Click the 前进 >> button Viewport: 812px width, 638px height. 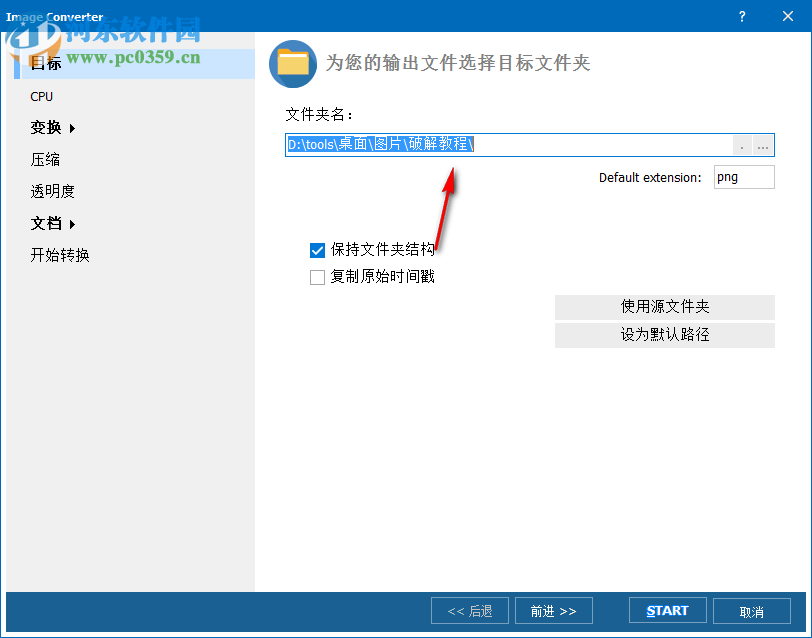553,610
